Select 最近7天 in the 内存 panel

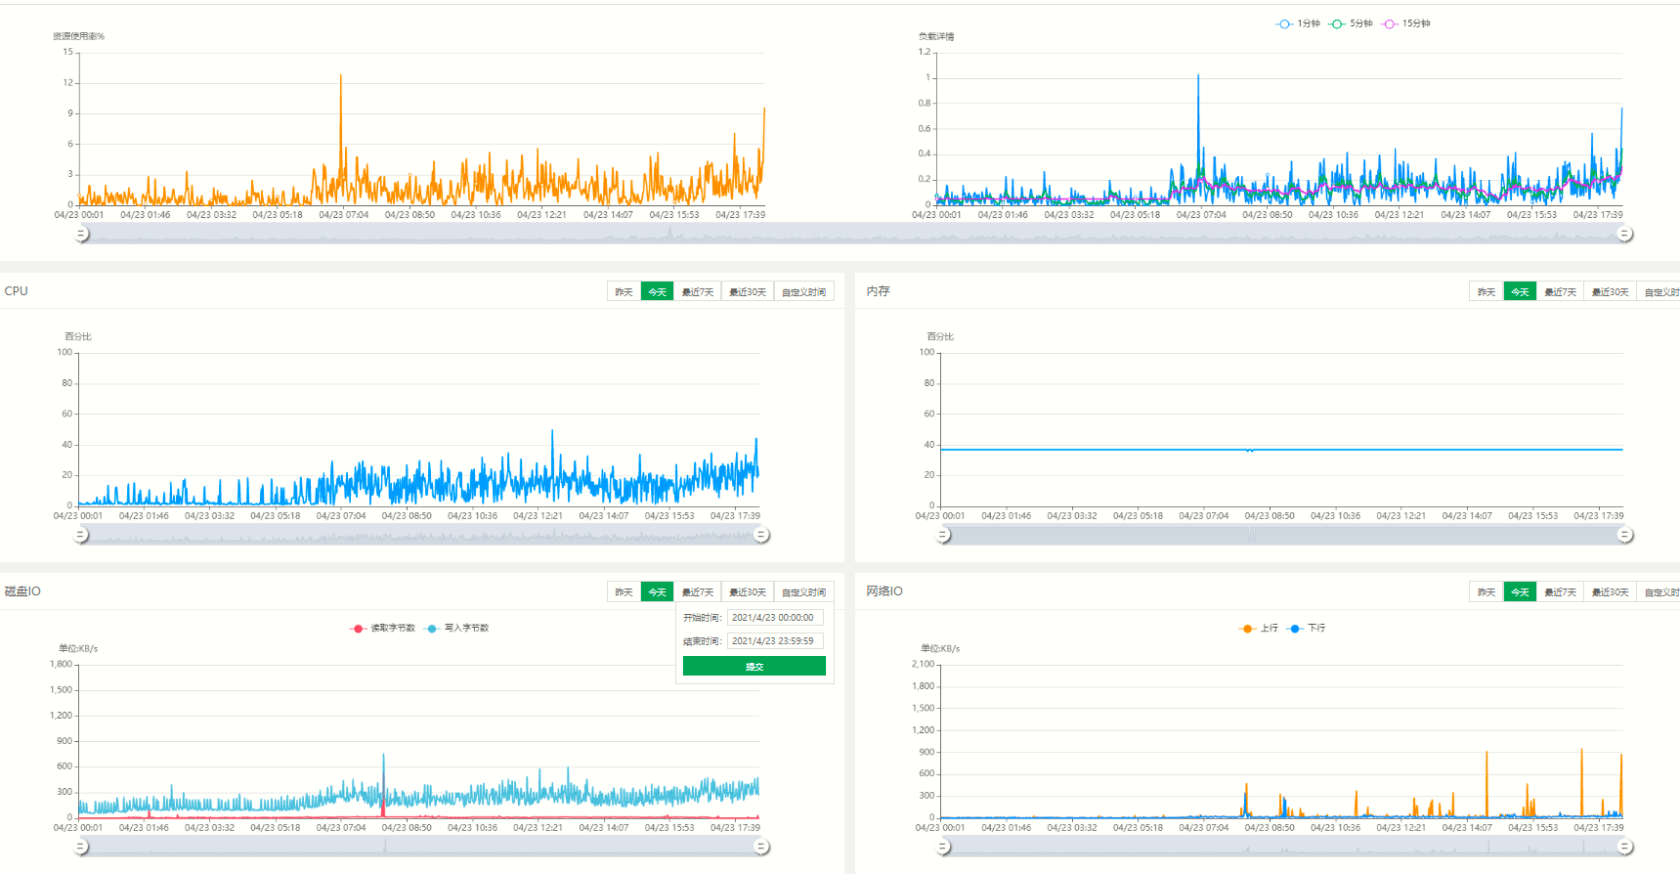(x=1560, y=292)
